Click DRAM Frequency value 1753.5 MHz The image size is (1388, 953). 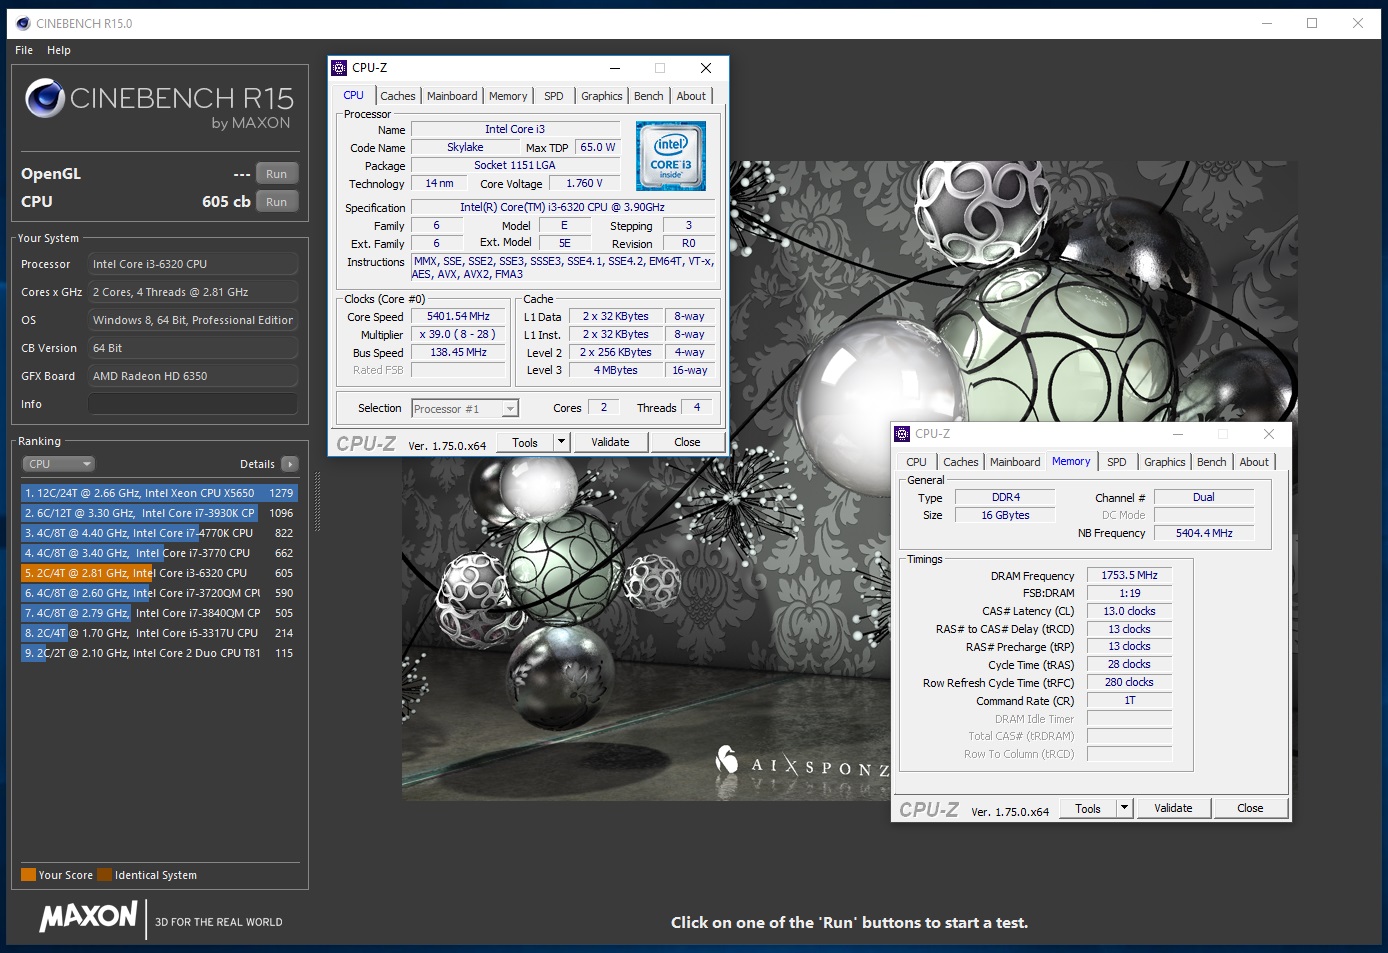pos(1129,575)
